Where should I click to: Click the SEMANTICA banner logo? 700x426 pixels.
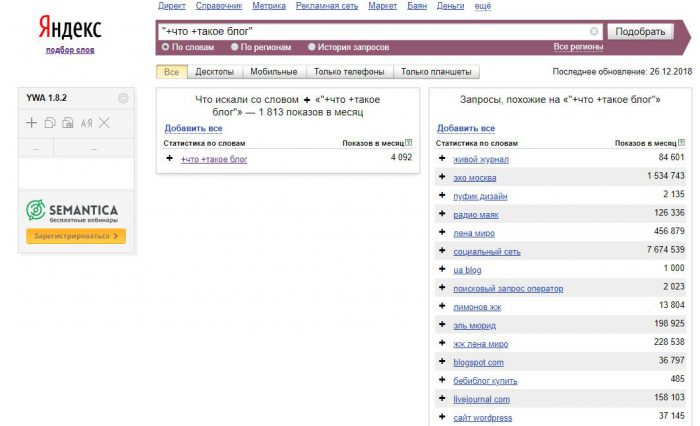72,211
